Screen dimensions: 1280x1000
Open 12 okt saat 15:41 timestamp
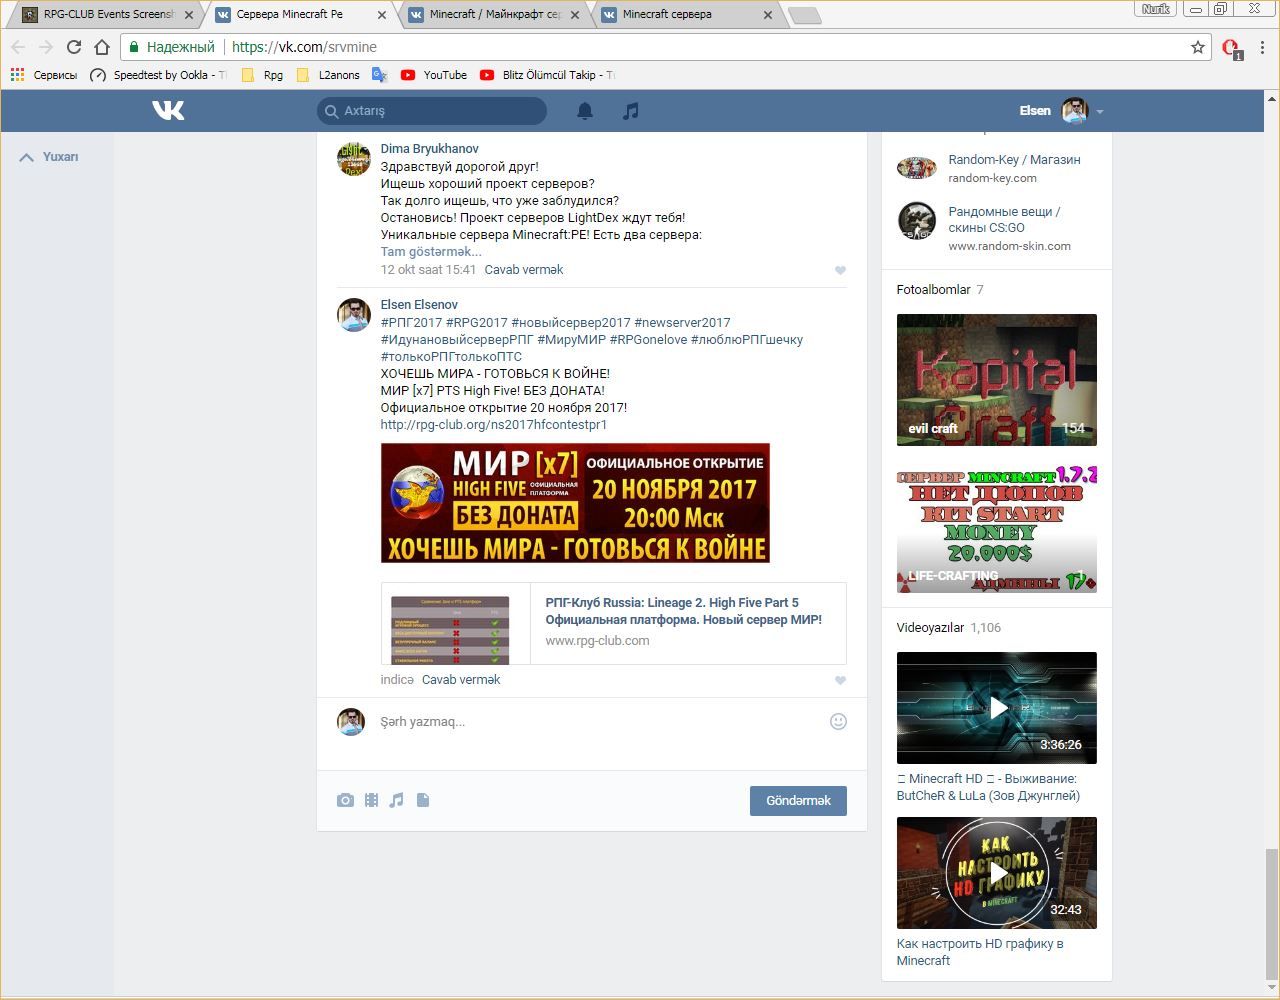(428, 270)
